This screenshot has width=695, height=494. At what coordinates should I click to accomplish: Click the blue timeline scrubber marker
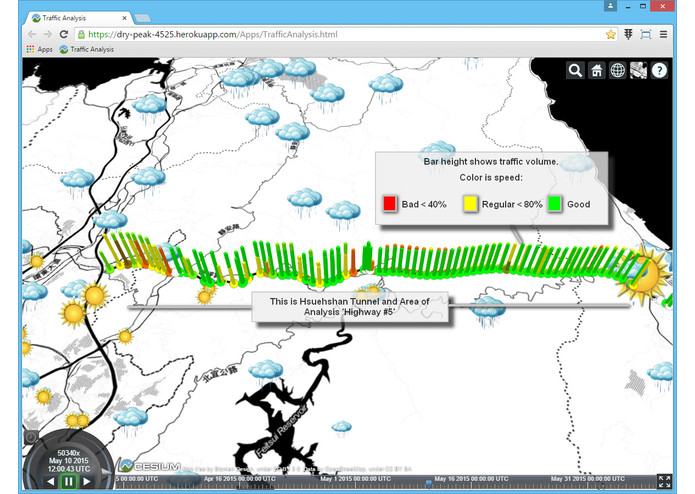pyautogui.click(x=429, y=483)
